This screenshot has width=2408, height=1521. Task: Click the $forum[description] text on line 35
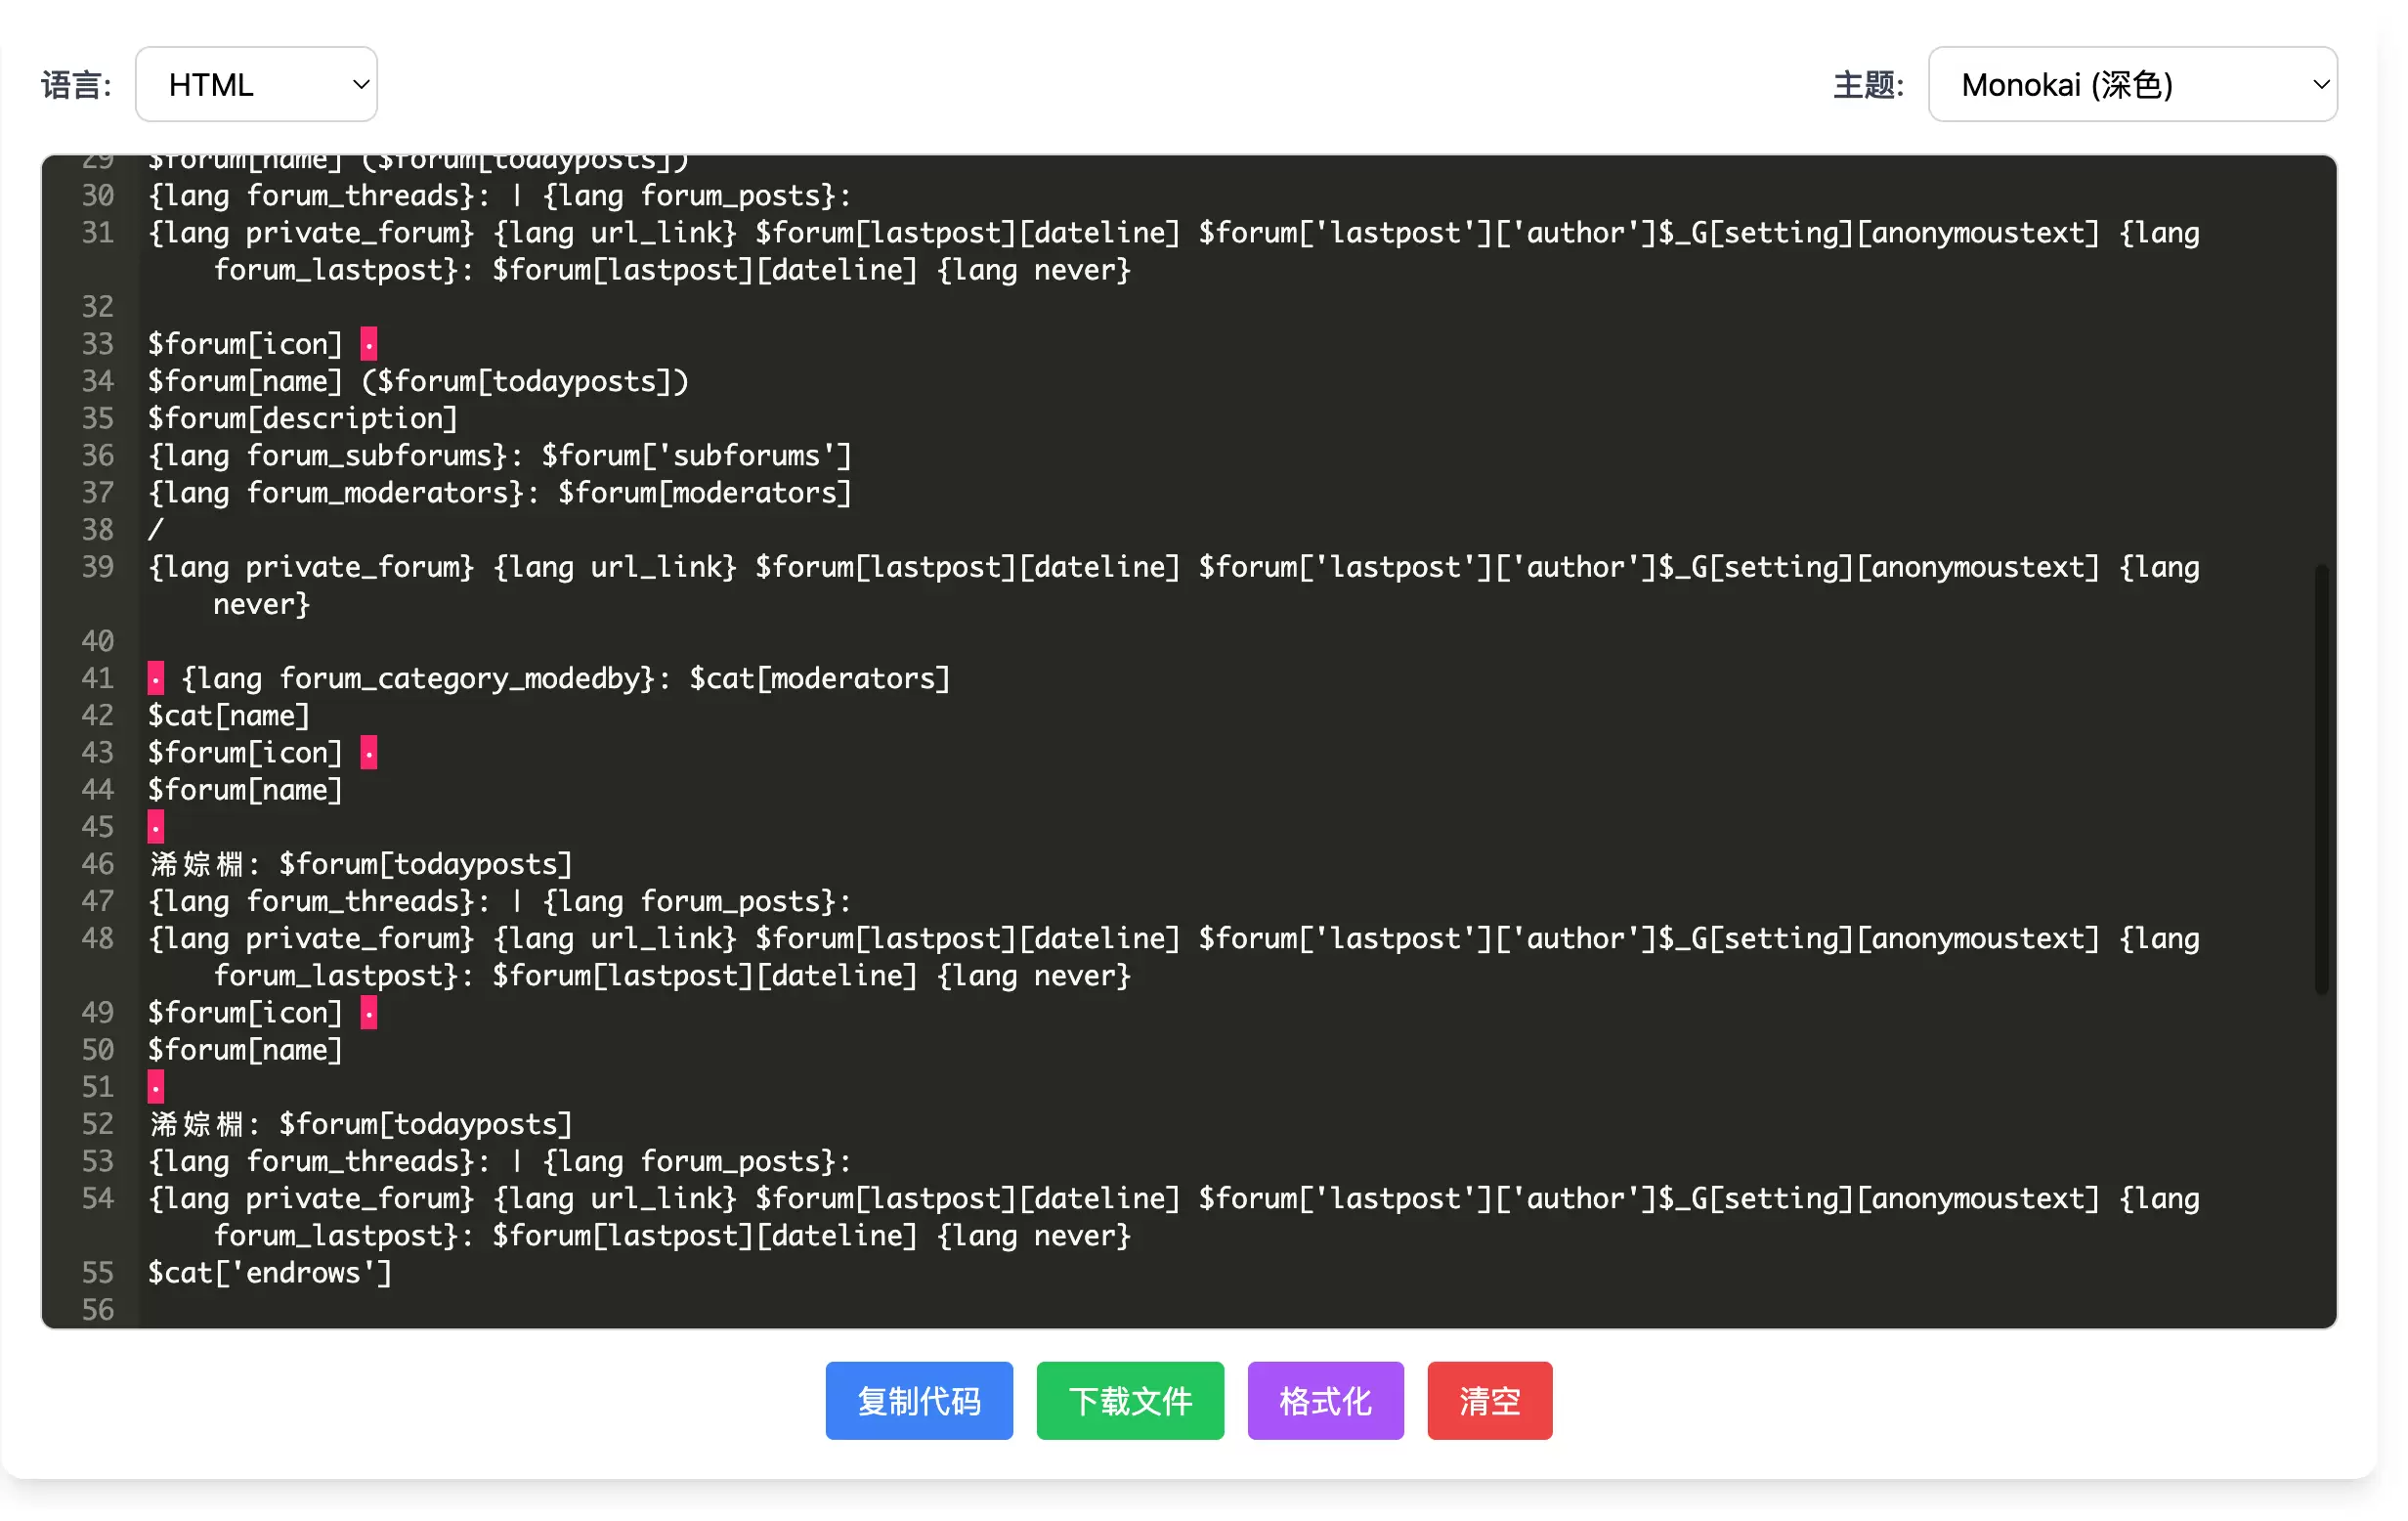tap(303, 418)
